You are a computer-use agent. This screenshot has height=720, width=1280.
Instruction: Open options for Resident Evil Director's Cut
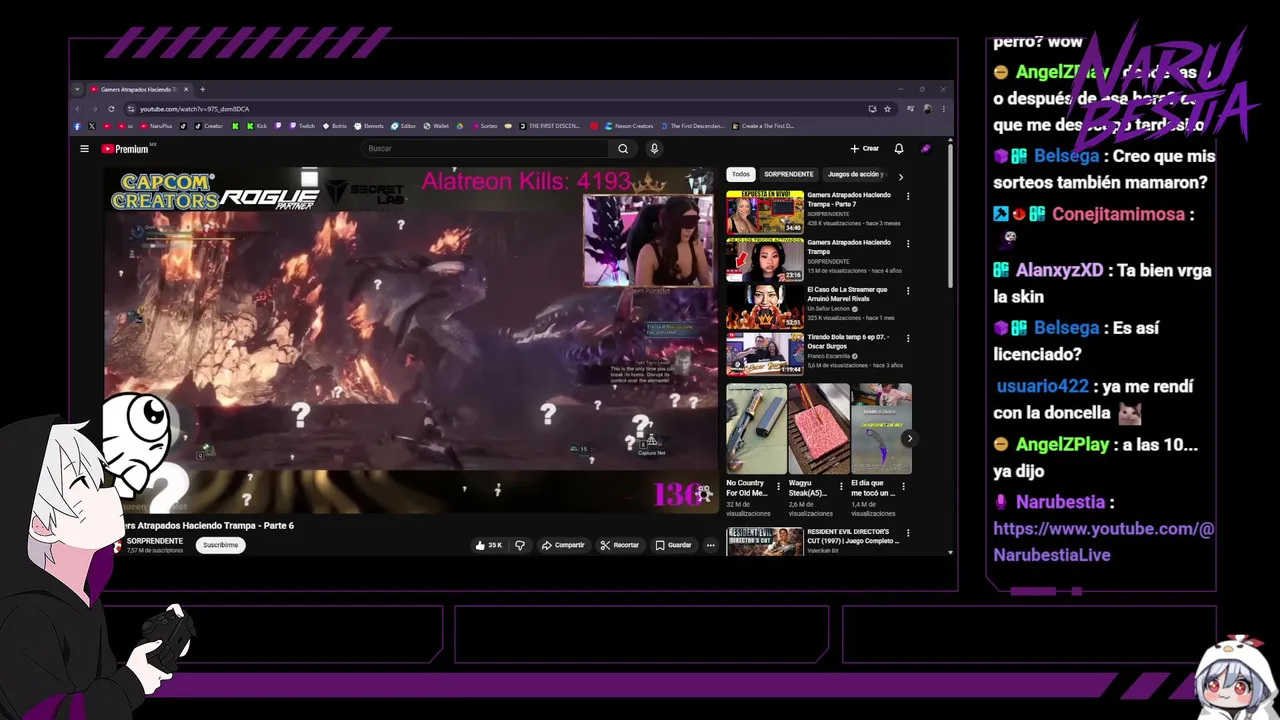tap(908, 533)
